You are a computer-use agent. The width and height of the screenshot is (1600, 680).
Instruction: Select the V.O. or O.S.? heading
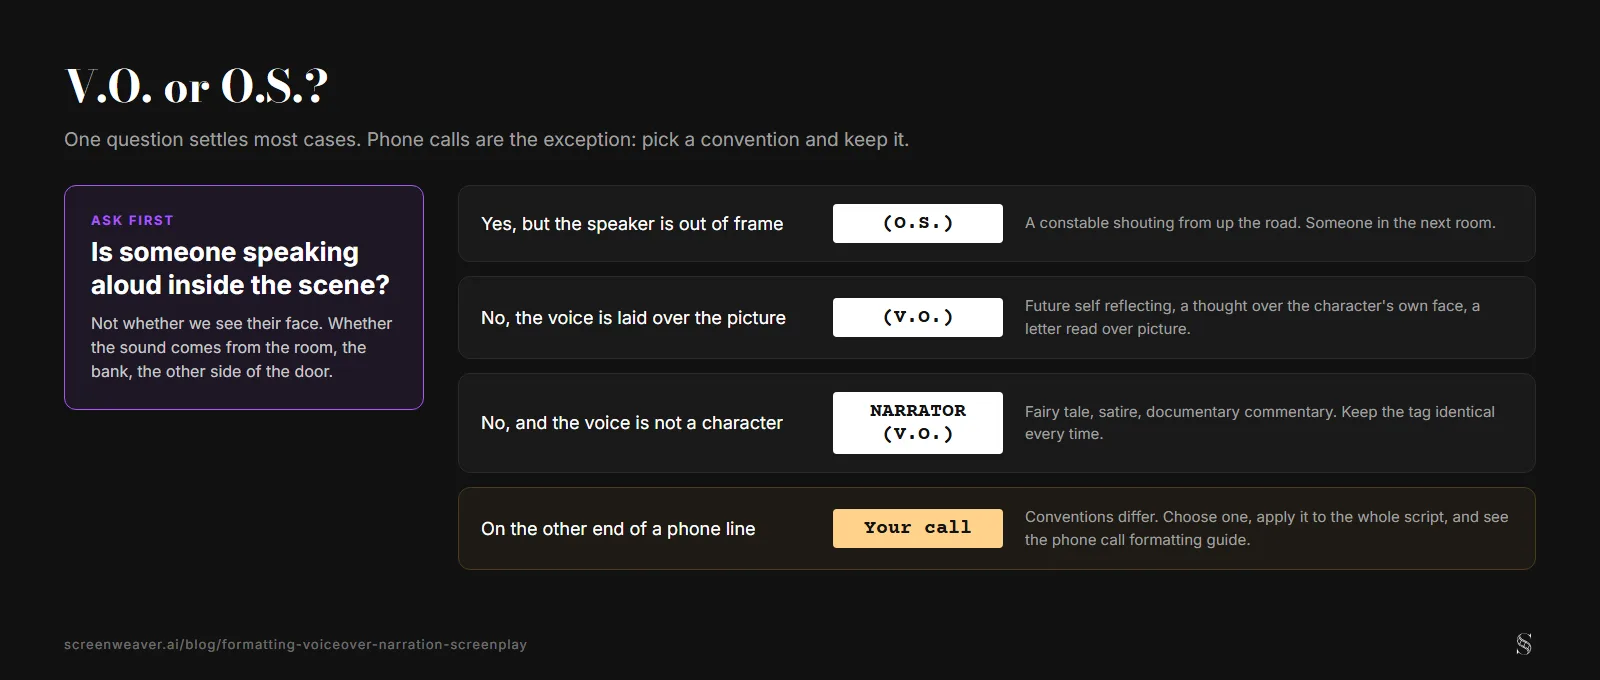pos(197,86)
